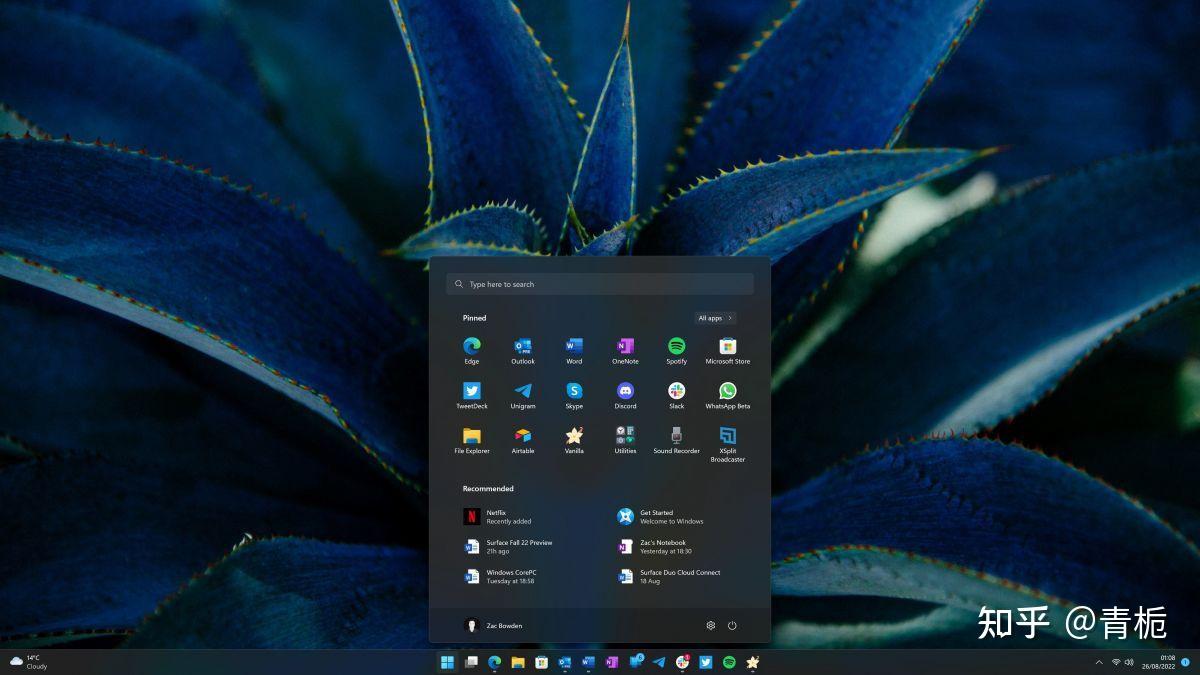Open the 14°C Cloudy weather widget

pyautogui.click(x=29, y=662)
